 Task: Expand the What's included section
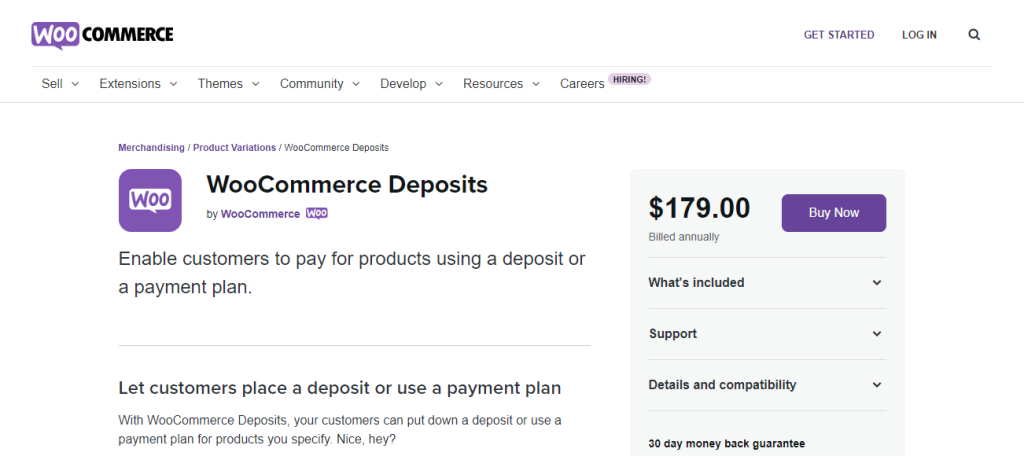tap(766, 283)
